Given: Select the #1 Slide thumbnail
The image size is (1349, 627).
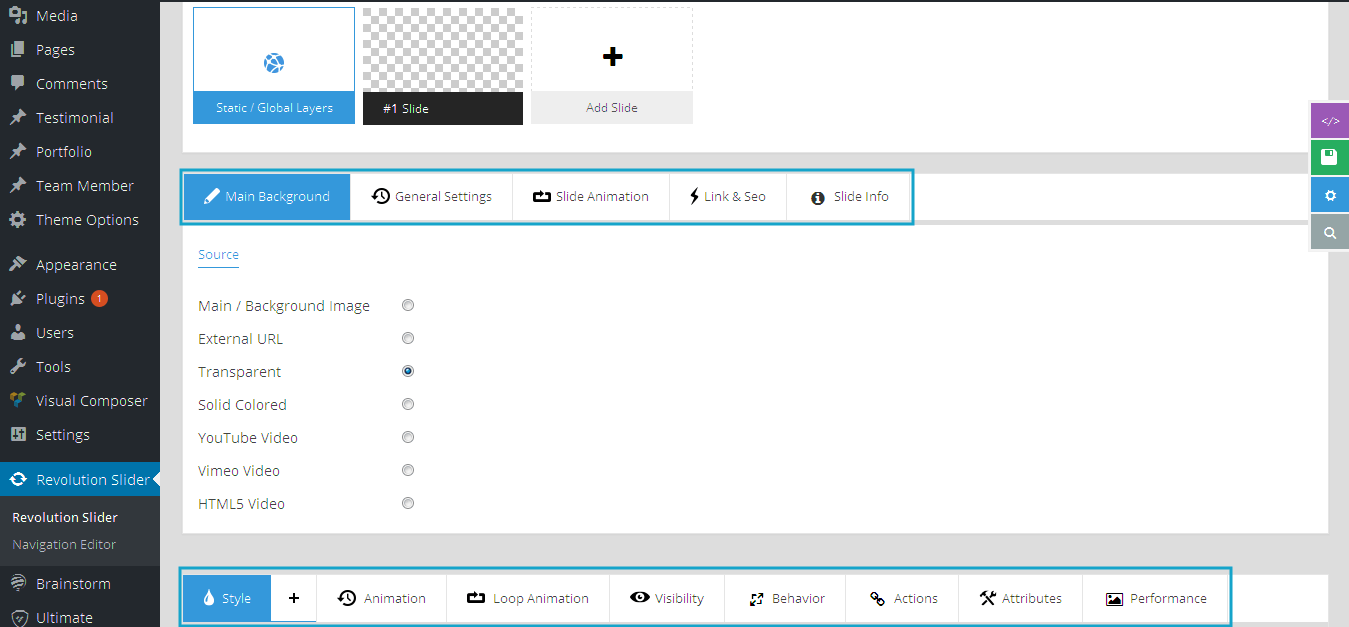Looking at the screenshot, I should click(442, 66).
